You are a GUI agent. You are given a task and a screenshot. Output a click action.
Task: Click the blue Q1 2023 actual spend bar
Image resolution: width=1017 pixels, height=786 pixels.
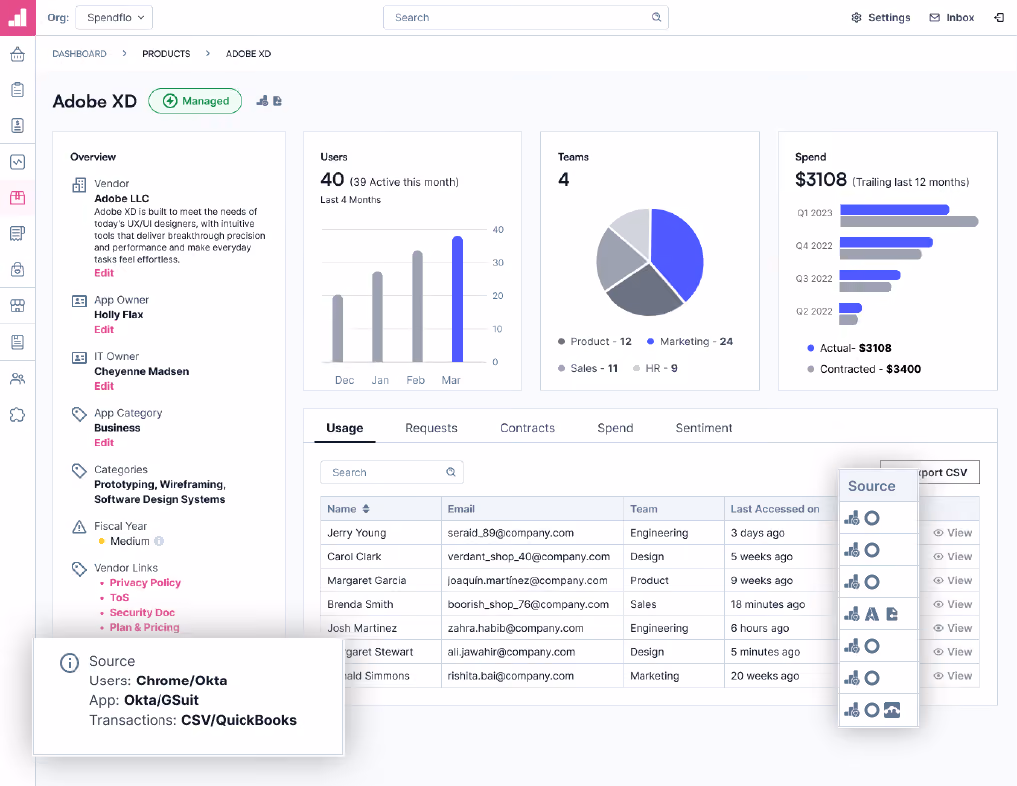tap(894, 209)
